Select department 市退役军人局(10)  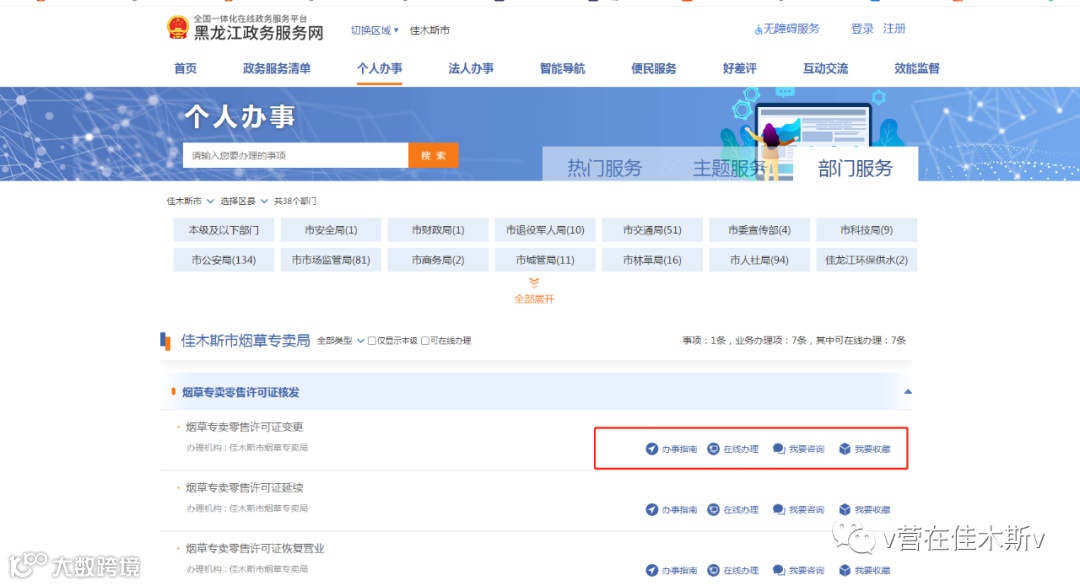click(x=545, y=230)
